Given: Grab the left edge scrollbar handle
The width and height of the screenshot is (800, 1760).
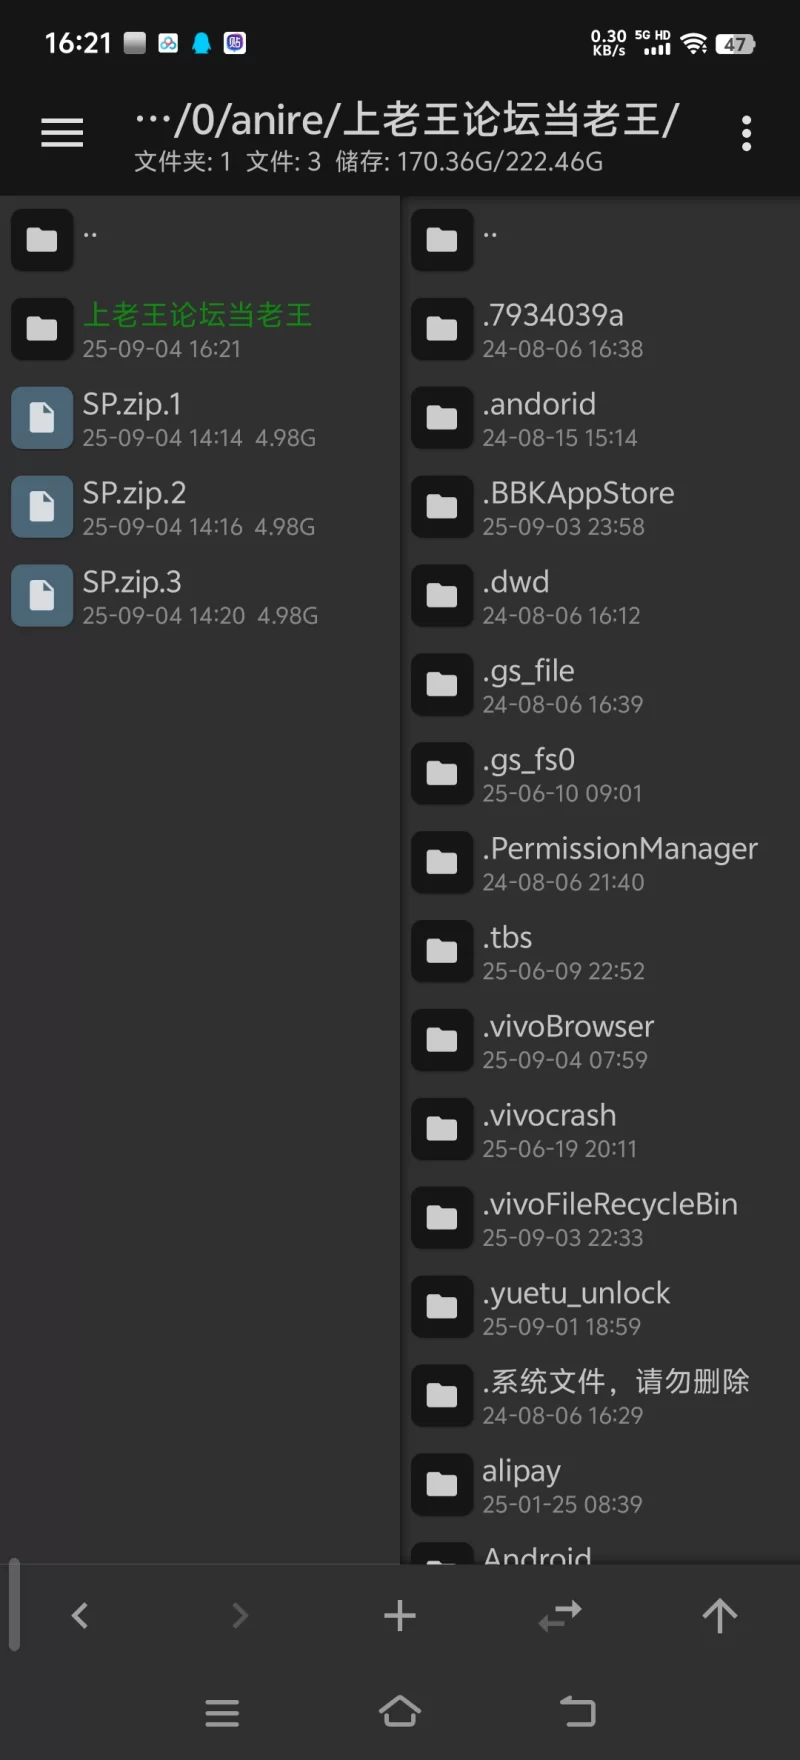Looking at the screenshot, I should point(14,1603).
